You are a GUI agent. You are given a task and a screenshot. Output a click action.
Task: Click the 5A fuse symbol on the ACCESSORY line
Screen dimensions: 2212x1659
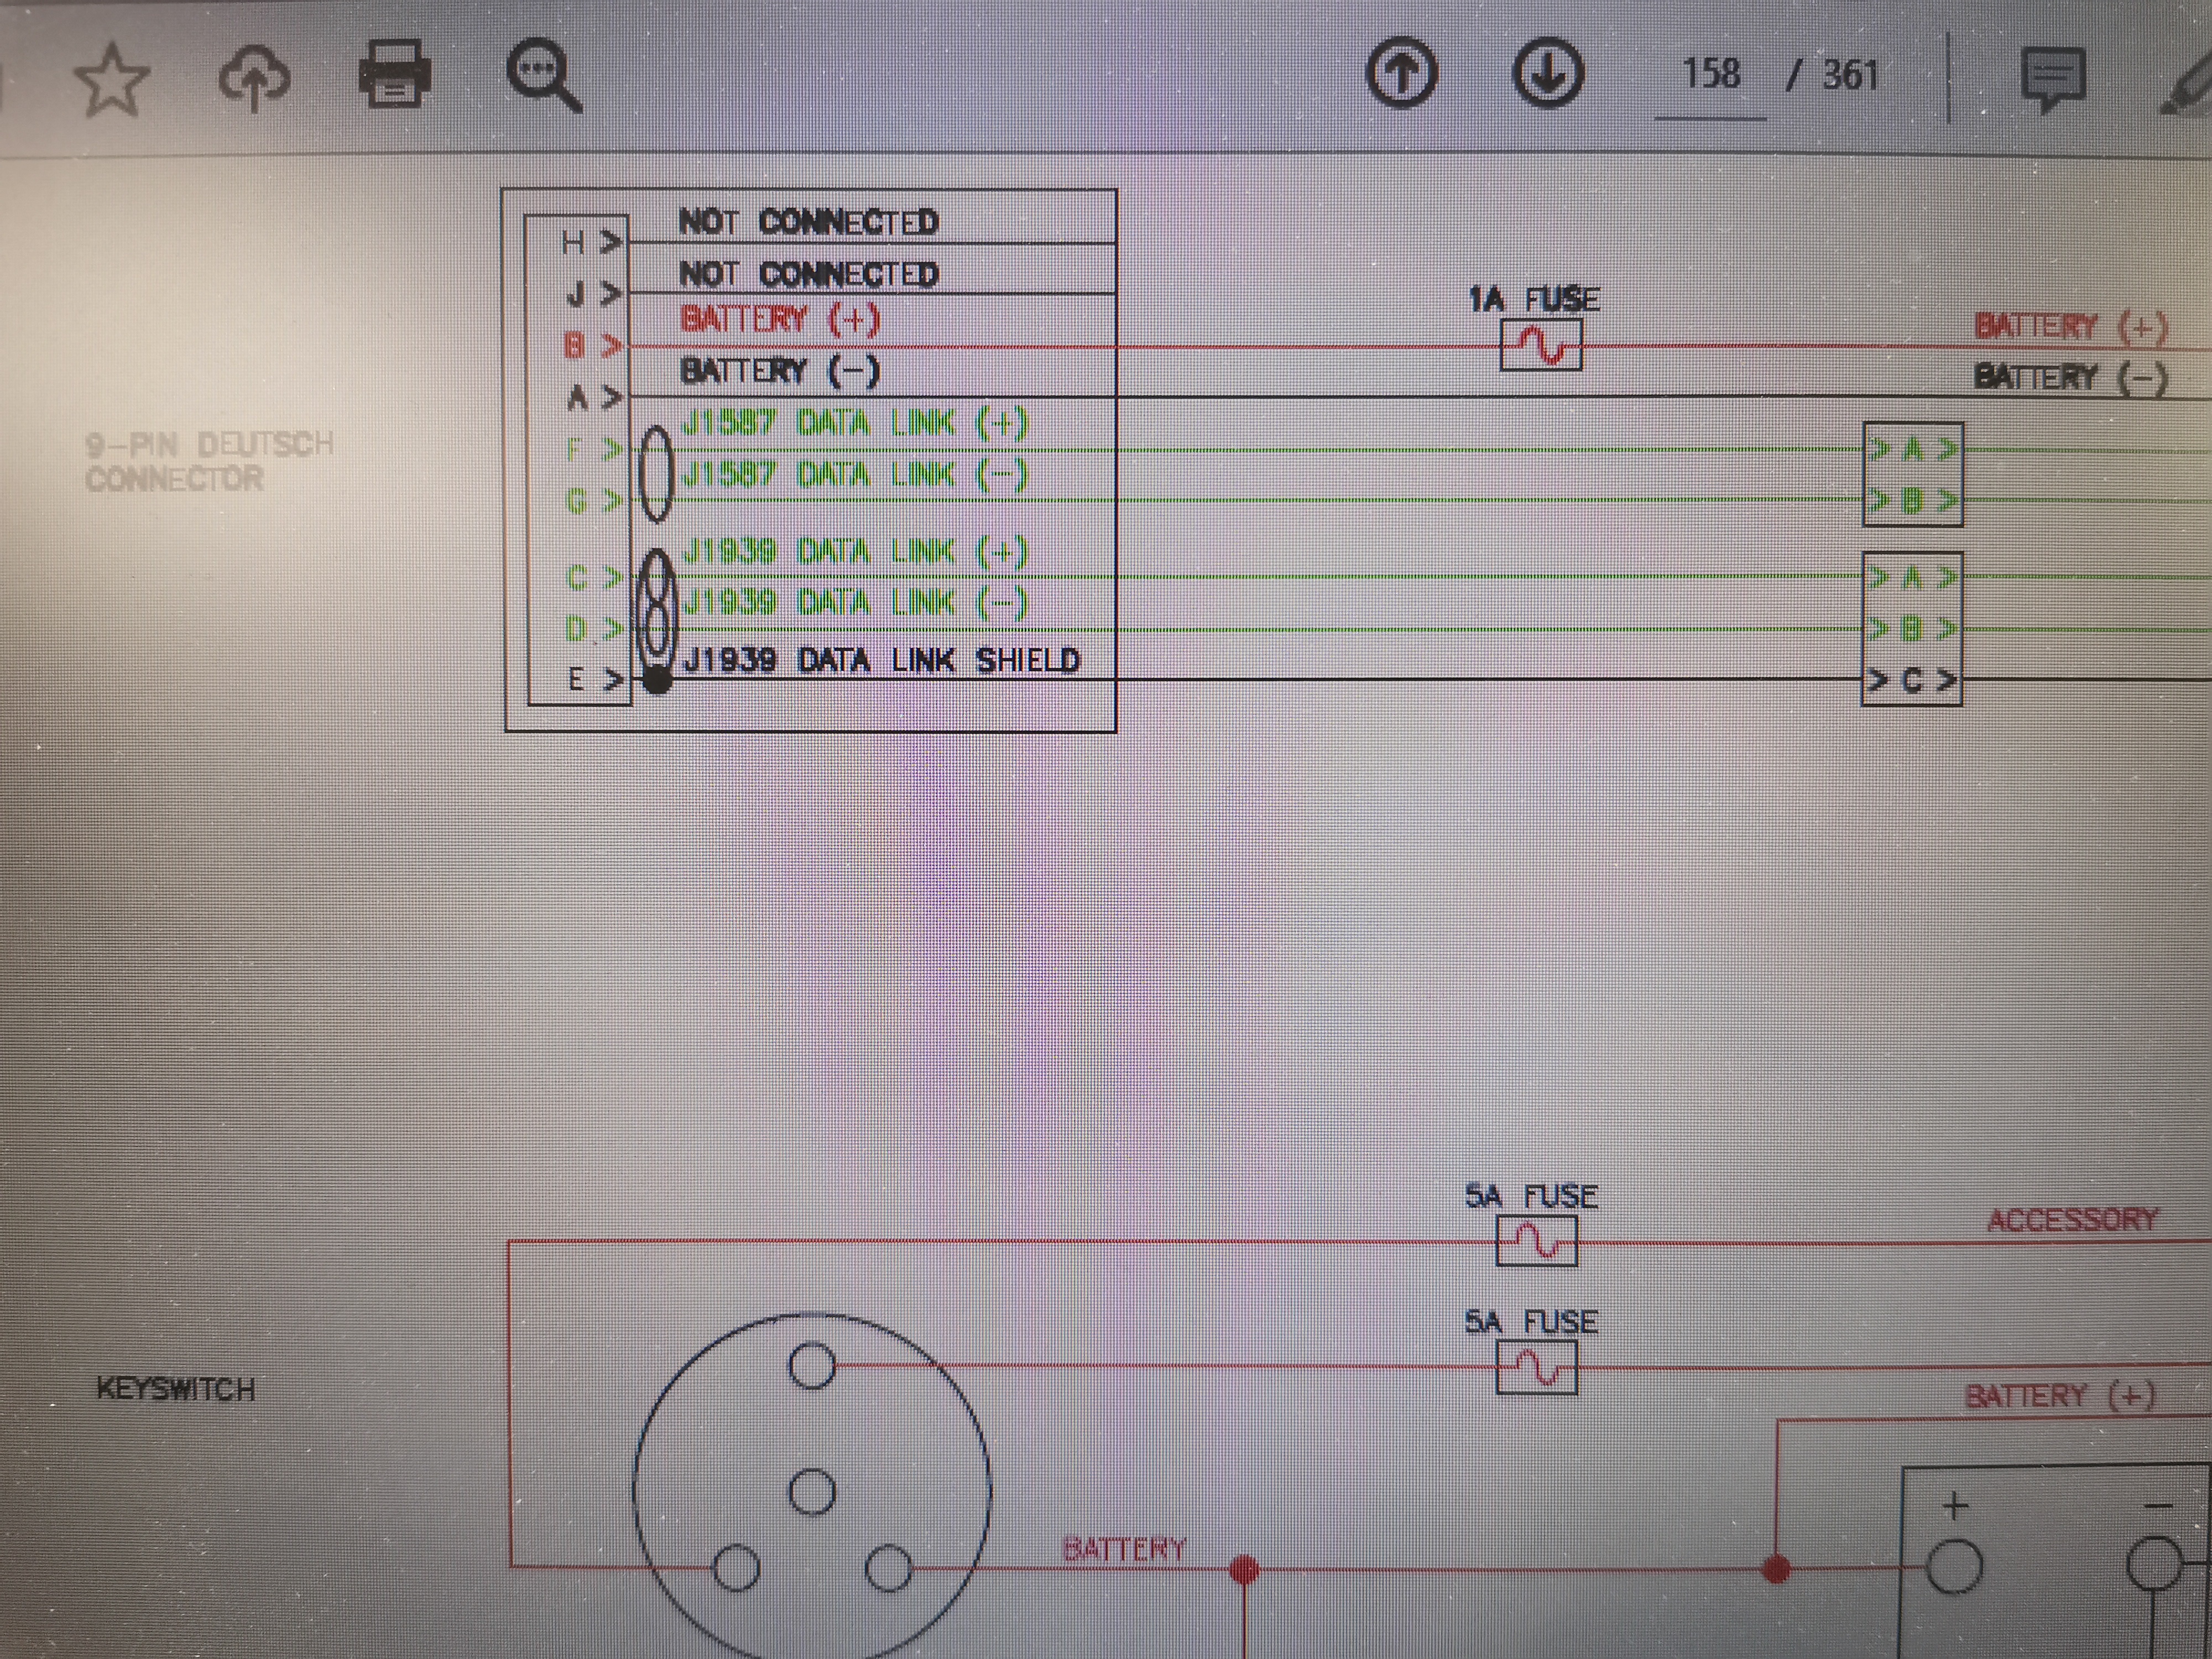(1536, 1242)
